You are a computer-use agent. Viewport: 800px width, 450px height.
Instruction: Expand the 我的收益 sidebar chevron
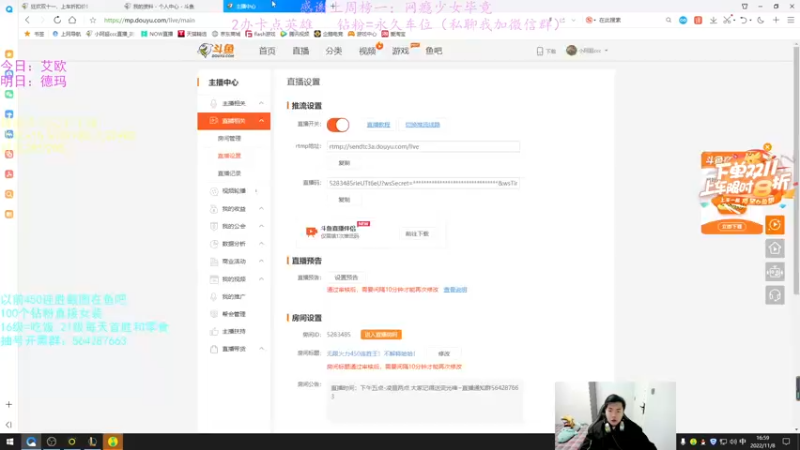click(261, 209)
